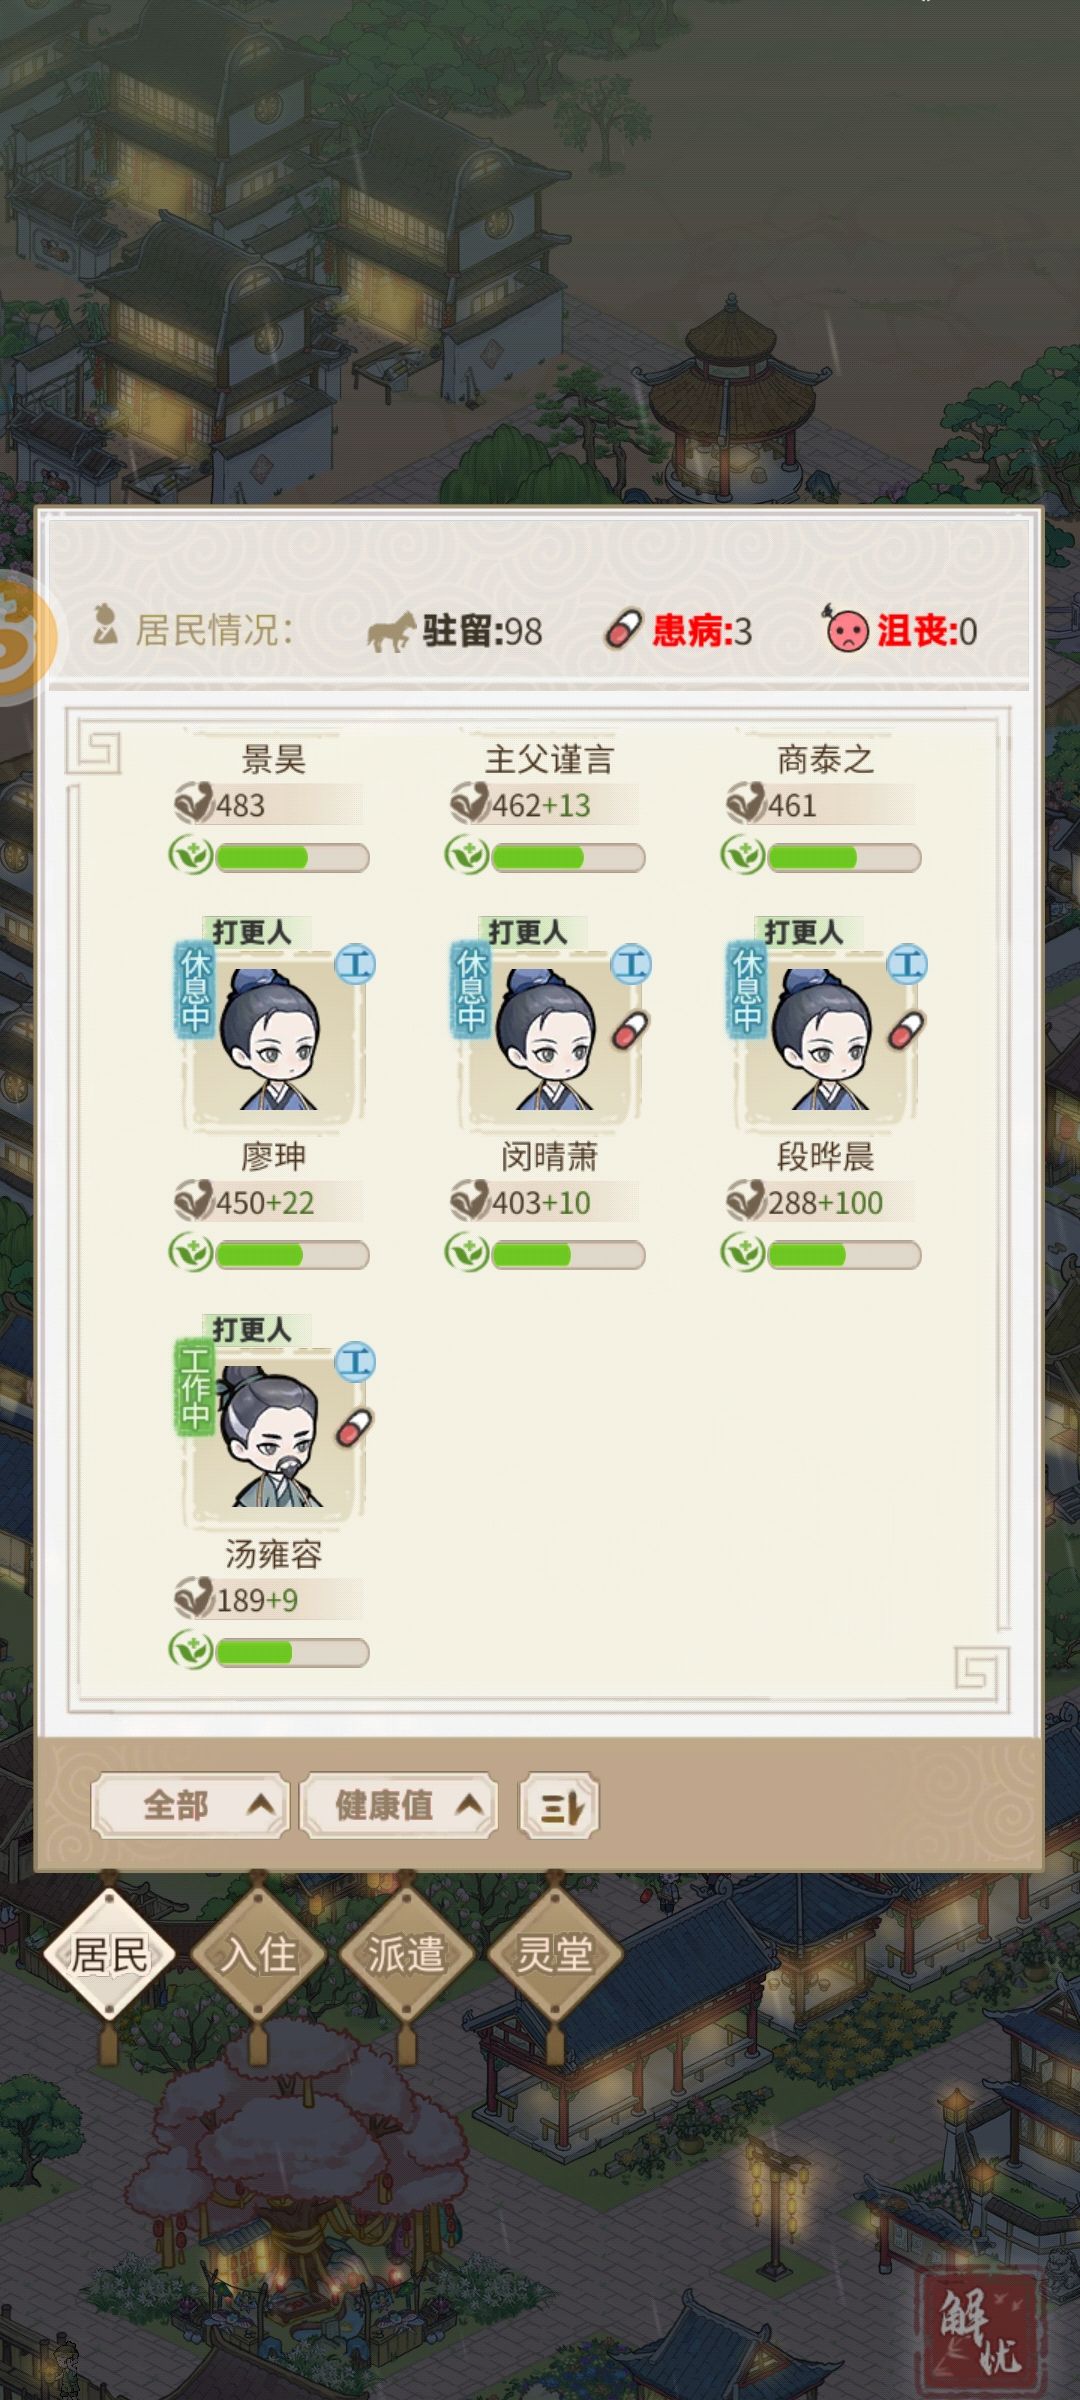Switch to the 派遣 tab
The height and width of the screenshot is (2400, 1080).
coord(406,1954)
